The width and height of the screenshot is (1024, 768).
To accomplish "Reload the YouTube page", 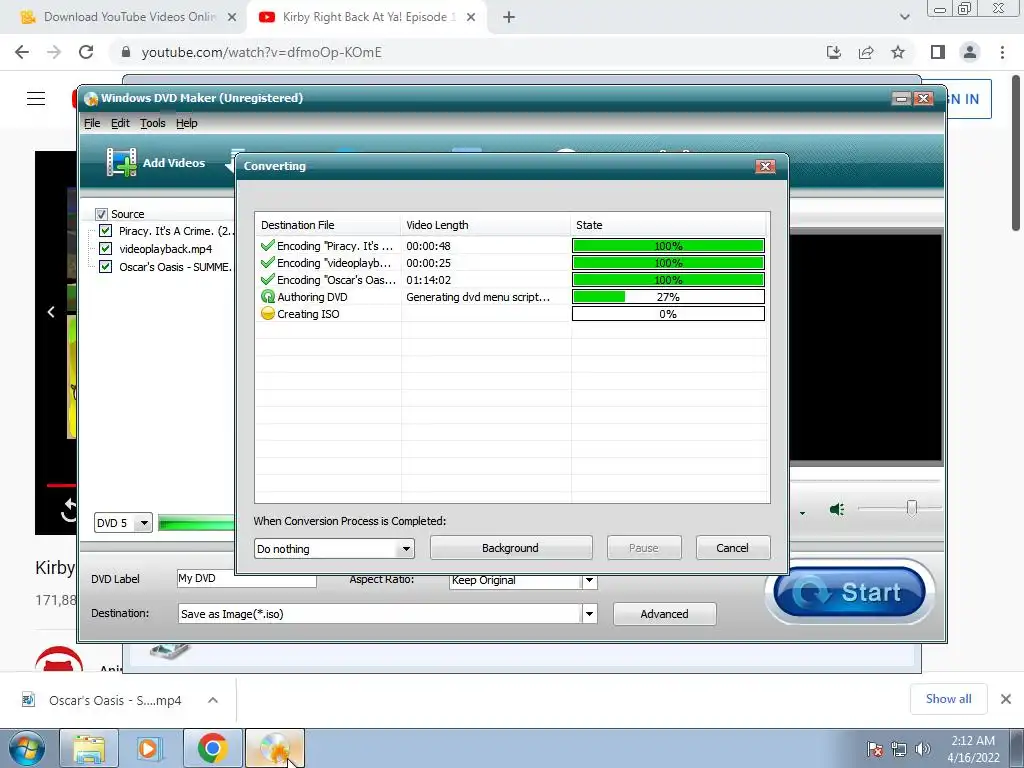I will [86, 52].
